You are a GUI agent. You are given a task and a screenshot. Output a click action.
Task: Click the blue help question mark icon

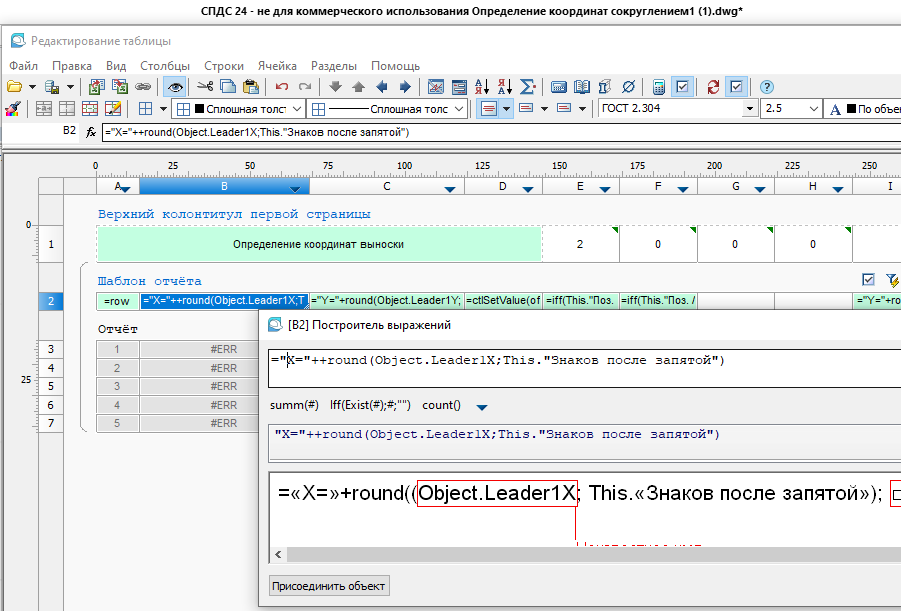[x=767, y=87]
